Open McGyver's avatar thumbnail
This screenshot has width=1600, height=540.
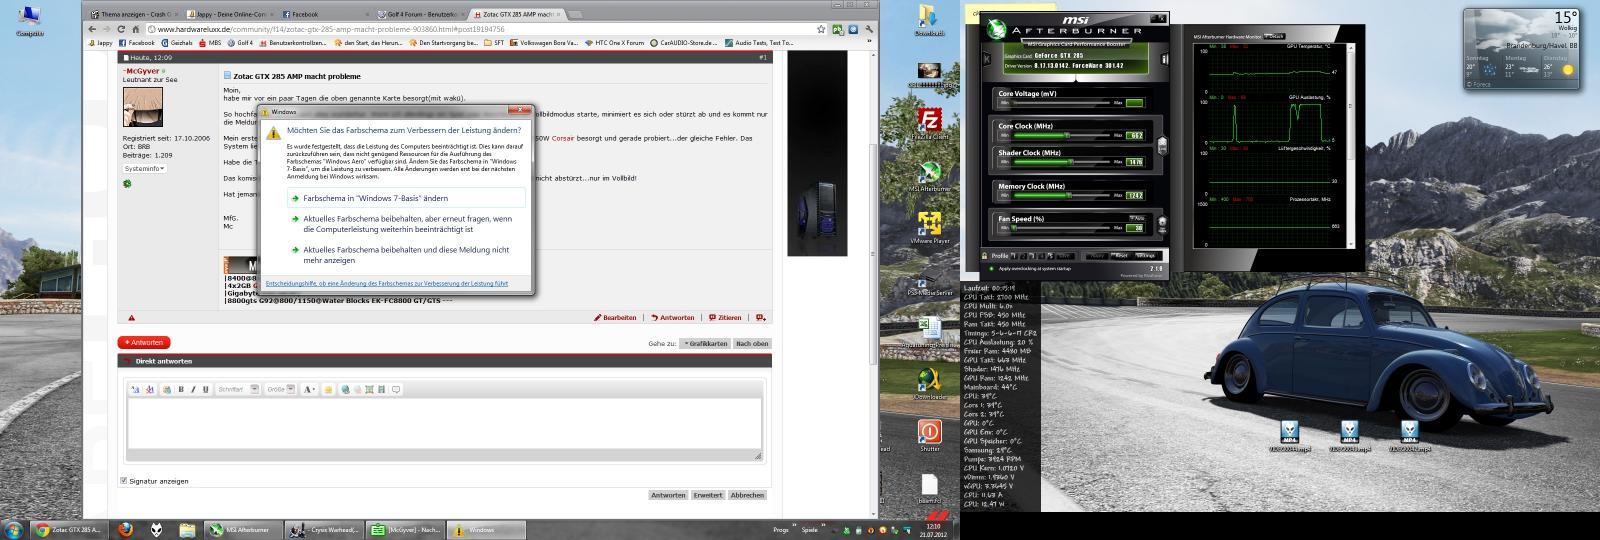point(142,107)
